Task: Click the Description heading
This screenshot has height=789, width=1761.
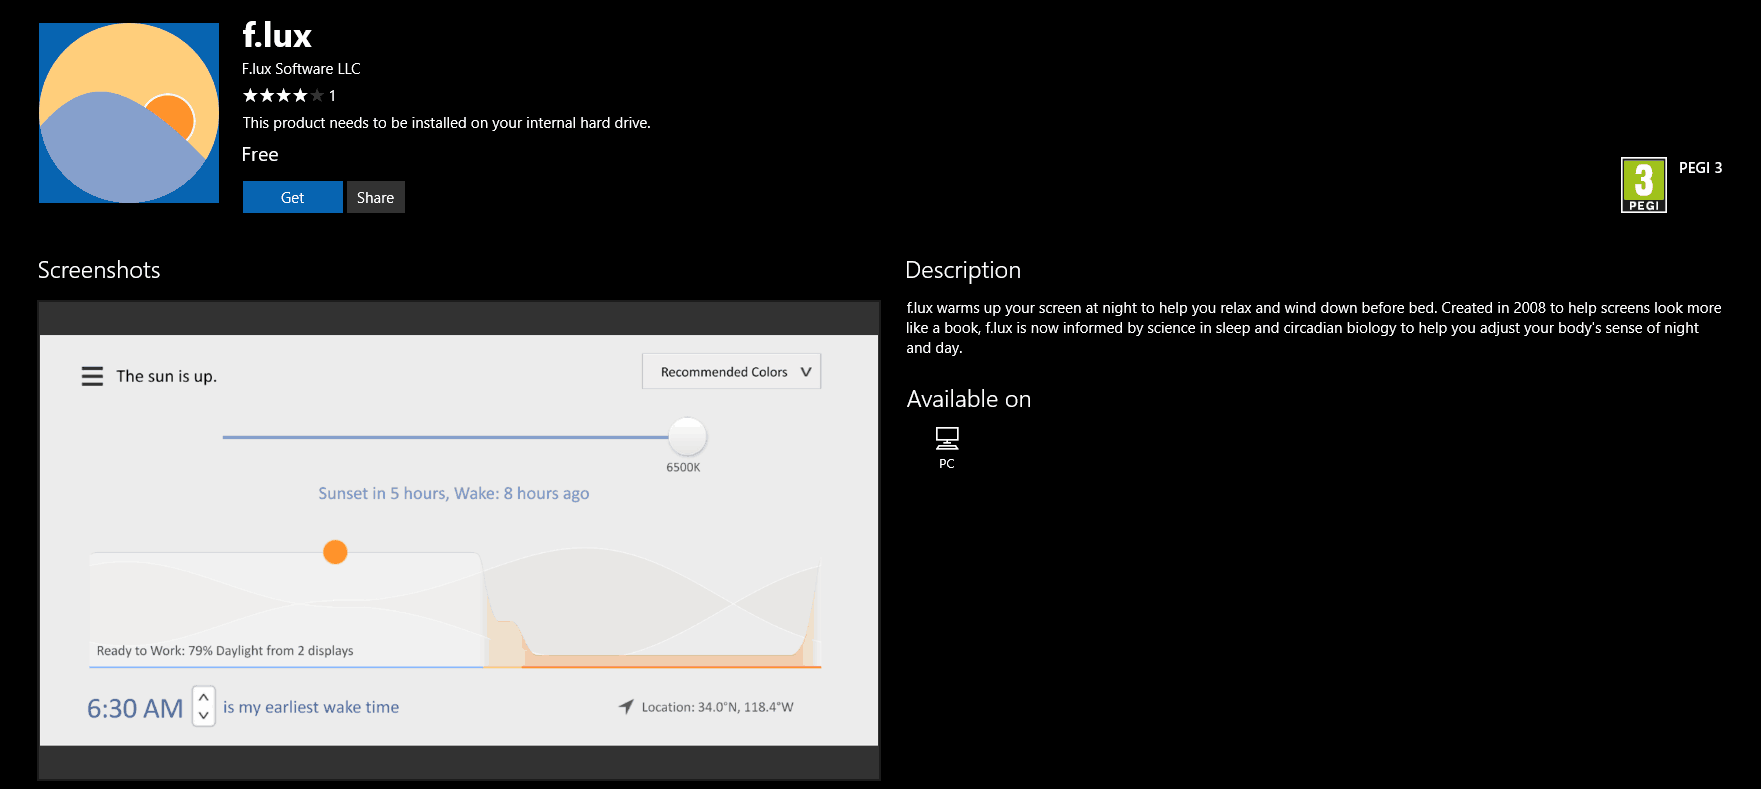Action: [963, 270]
